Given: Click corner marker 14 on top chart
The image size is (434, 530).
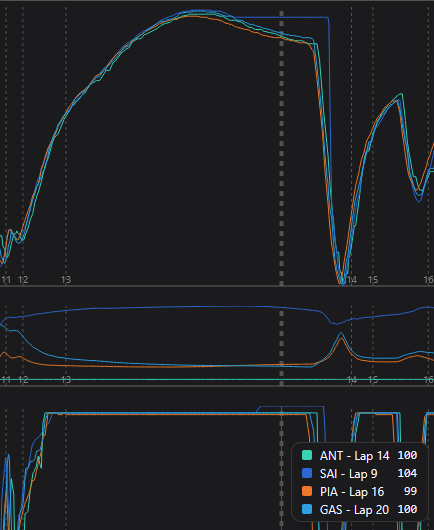Looking at the screenshot, I should coord(352,280).
